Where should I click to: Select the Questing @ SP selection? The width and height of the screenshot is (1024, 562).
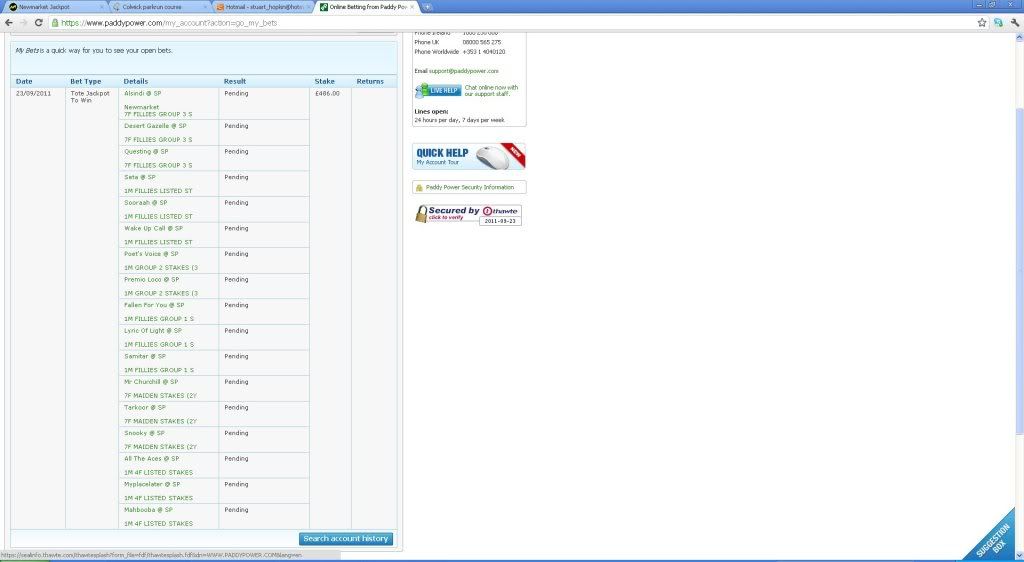146,151
